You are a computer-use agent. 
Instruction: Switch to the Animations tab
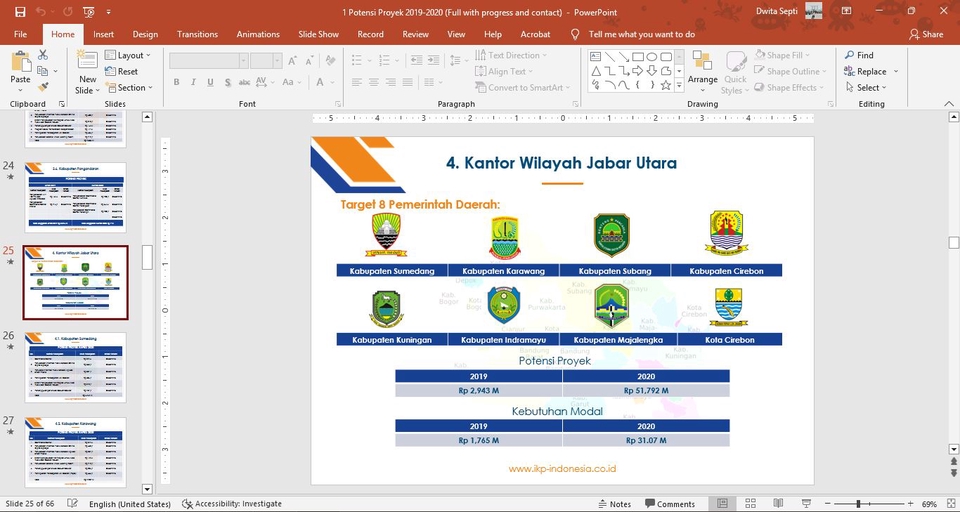pyautogui.click(x=258, y=34)
